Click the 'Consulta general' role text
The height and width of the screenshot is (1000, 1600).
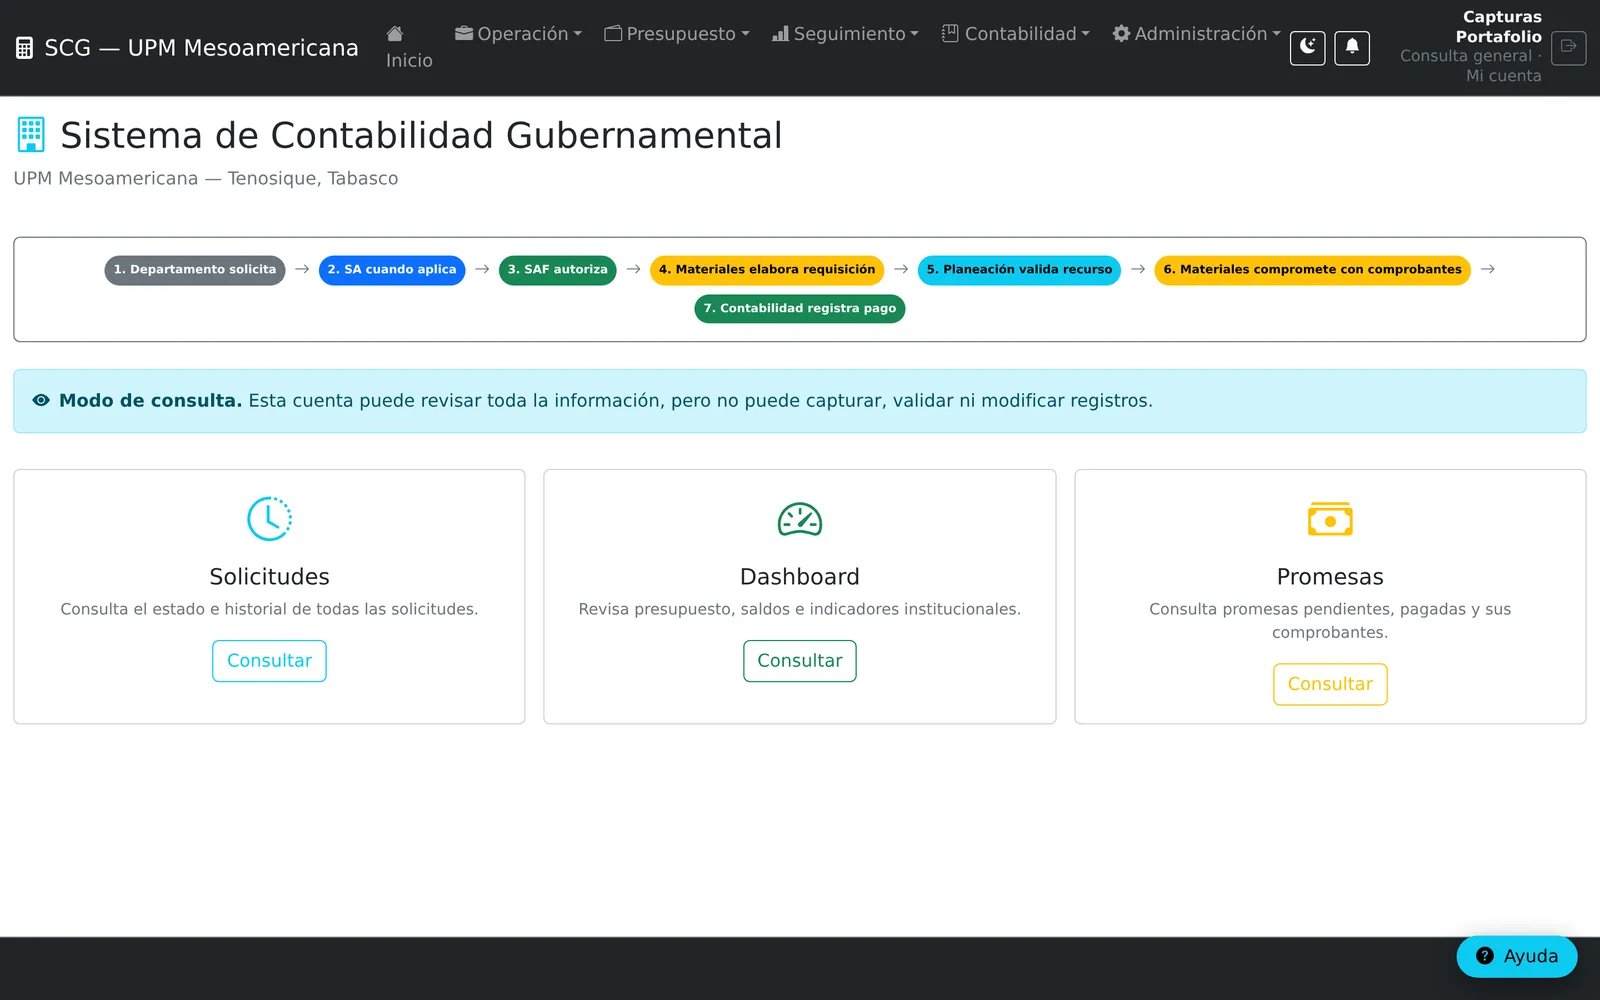1465,56
